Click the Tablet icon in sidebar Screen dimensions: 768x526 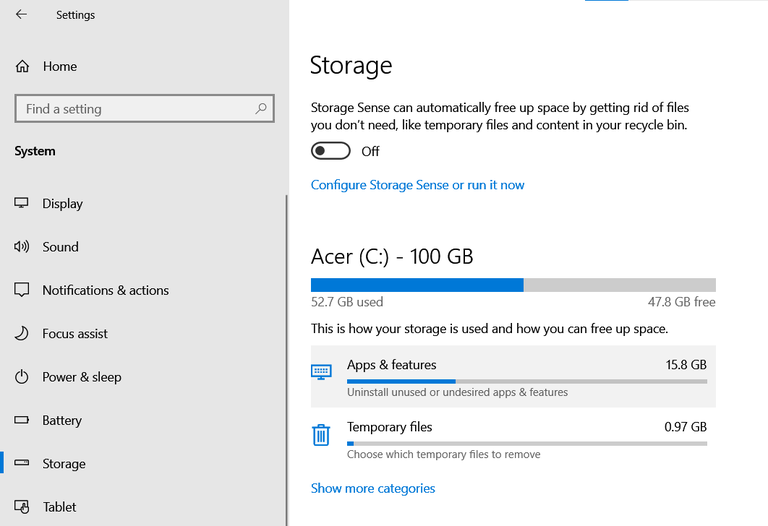point(22,507)
